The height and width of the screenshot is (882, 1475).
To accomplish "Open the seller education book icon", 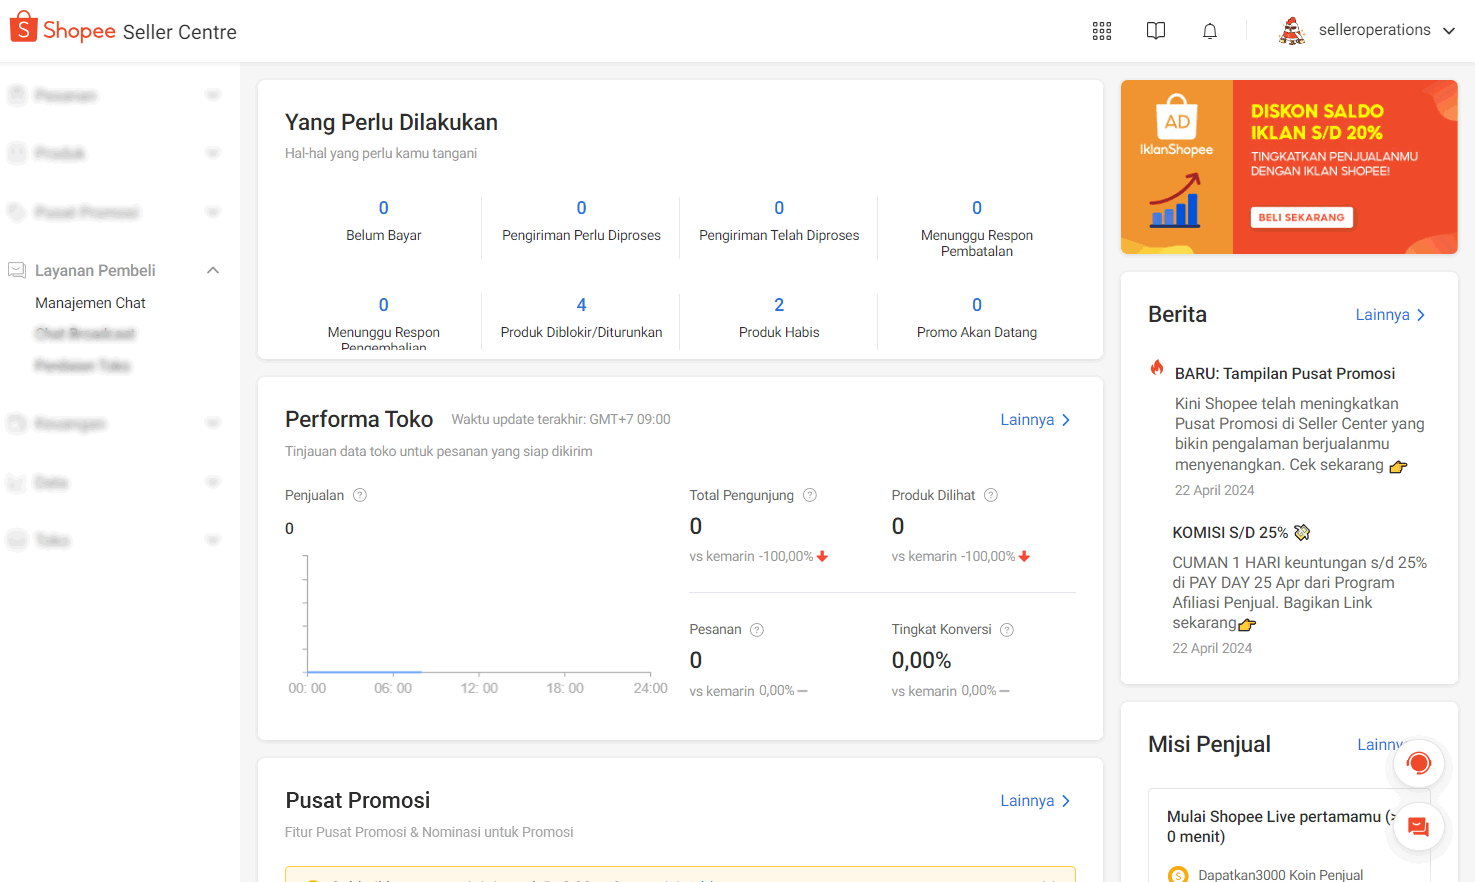I will [1156, 31].
